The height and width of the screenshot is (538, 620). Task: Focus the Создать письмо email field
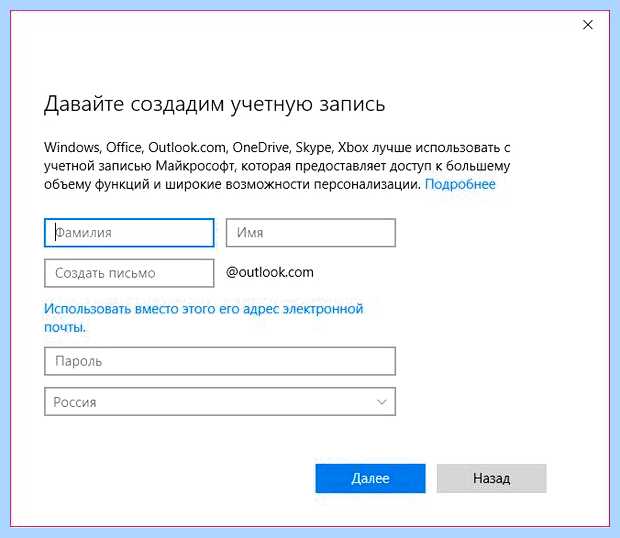click(x=129, y=273)
